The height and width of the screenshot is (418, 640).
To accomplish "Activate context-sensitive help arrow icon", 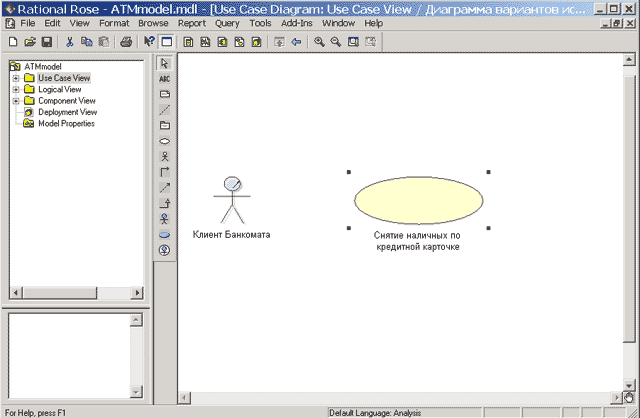I will click(x=149, y=42).
